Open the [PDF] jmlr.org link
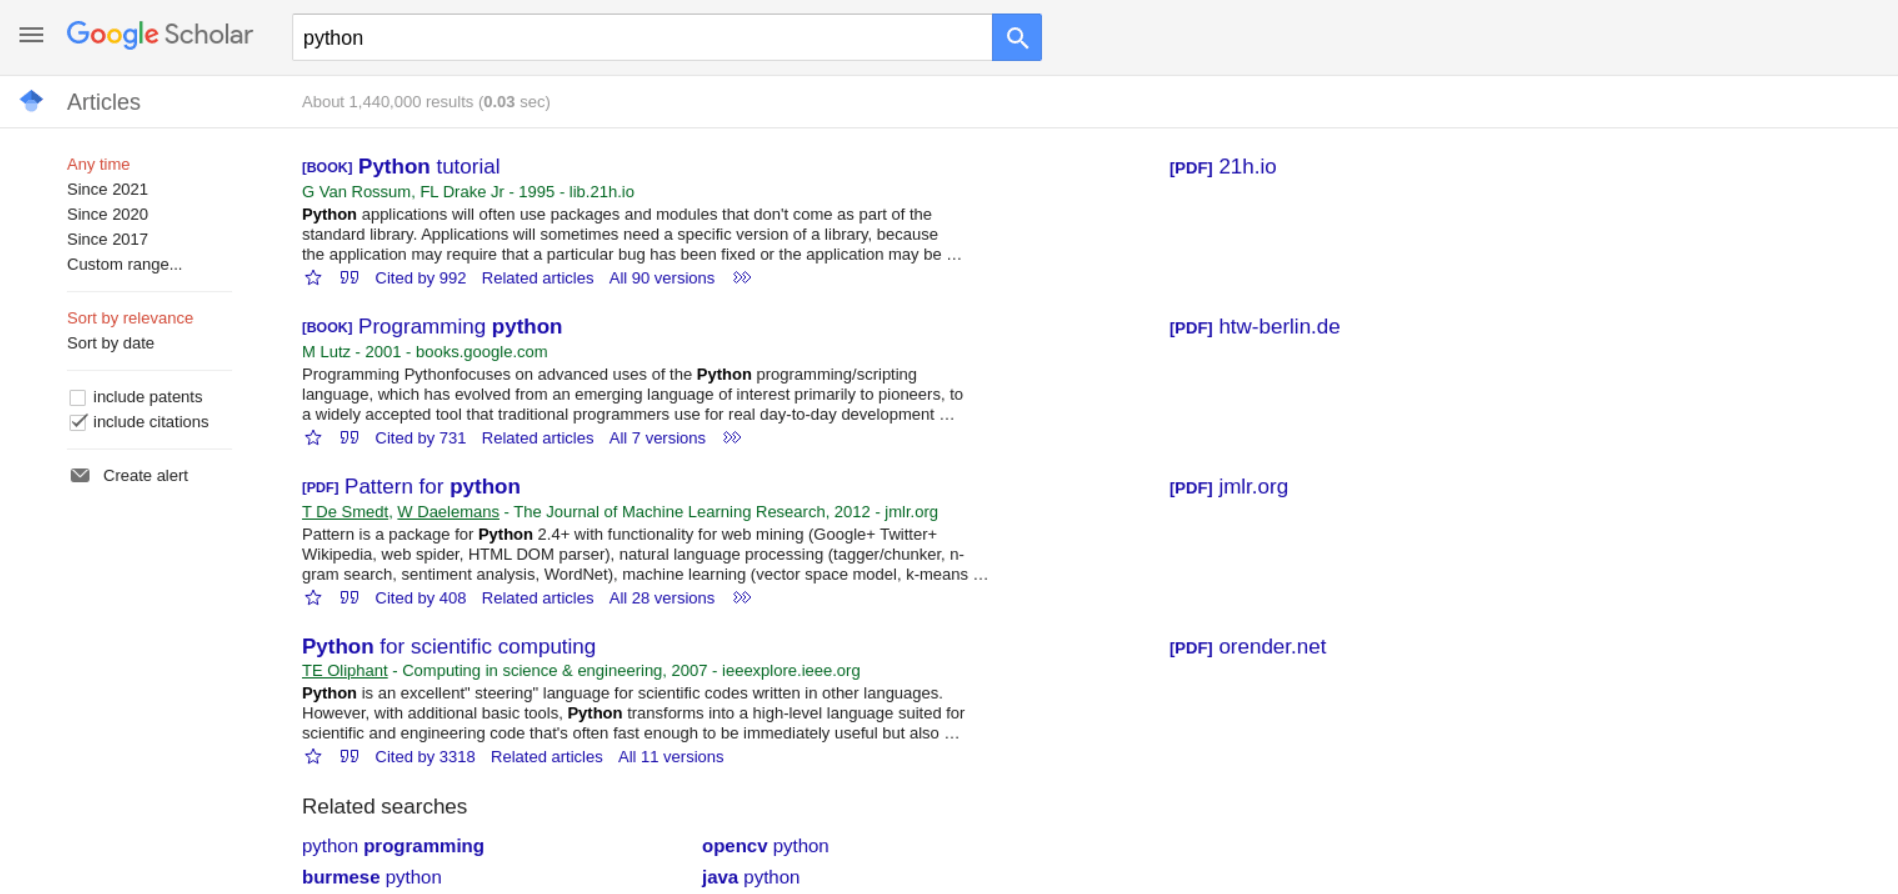Image resolution: width=1898 pixels, height=894 pixels. coord(1229,487)
